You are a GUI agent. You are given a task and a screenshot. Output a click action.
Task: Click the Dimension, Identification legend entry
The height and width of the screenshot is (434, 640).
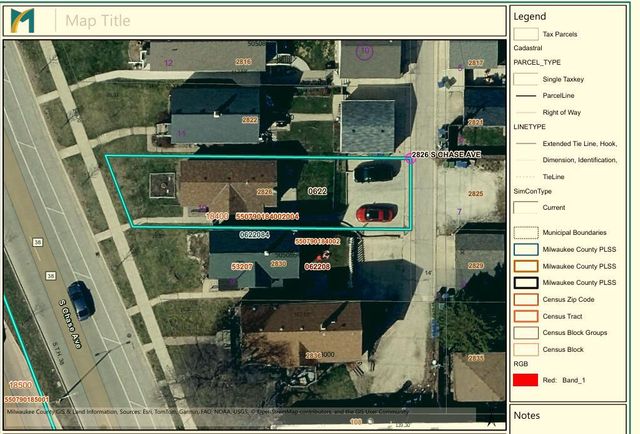(x=580, y=160)
